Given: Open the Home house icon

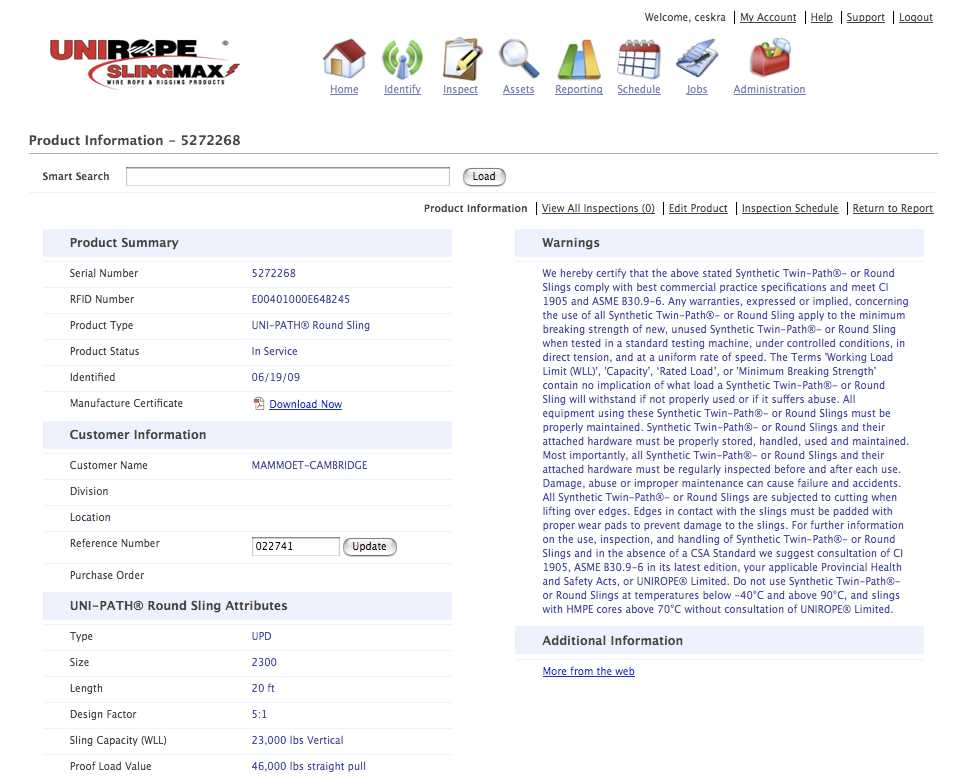Looking at the screenshot, I should [x=344, y=58].
